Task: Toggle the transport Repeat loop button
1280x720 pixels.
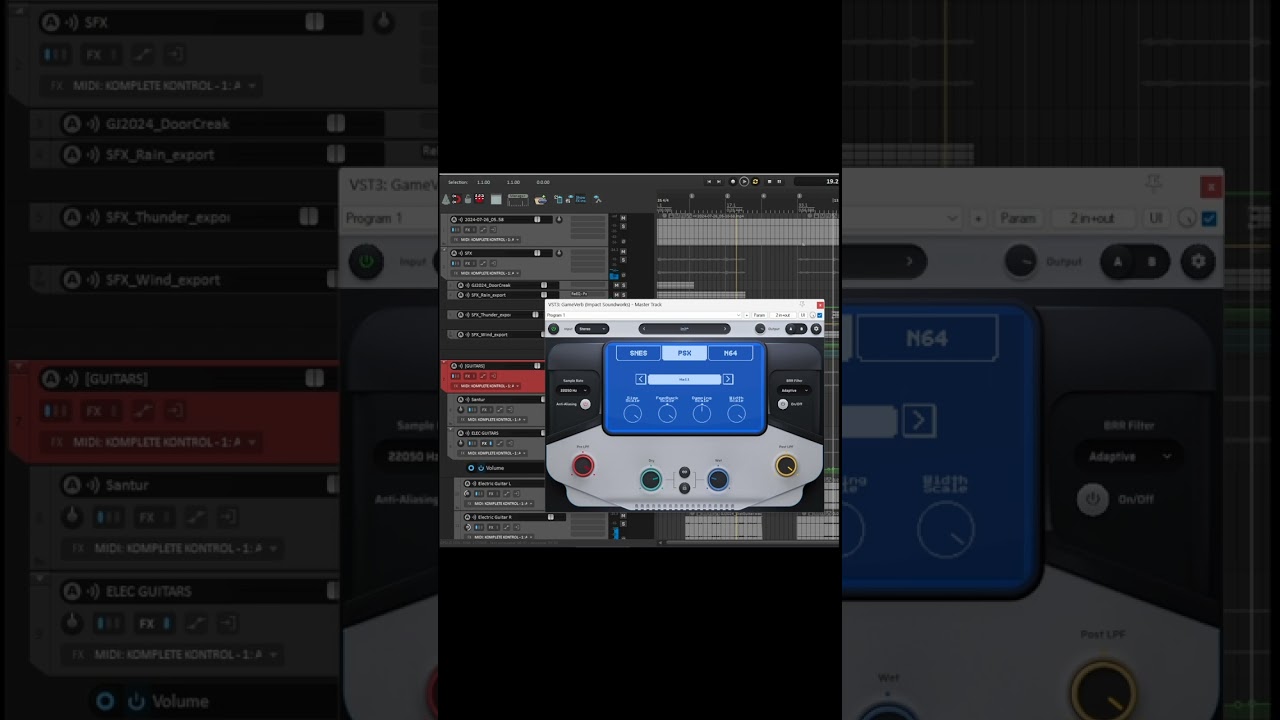Action: point(755,182)
